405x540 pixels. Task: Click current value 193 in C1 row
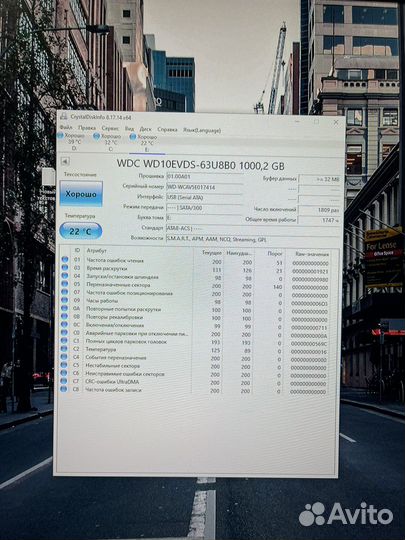click(216, 343)
